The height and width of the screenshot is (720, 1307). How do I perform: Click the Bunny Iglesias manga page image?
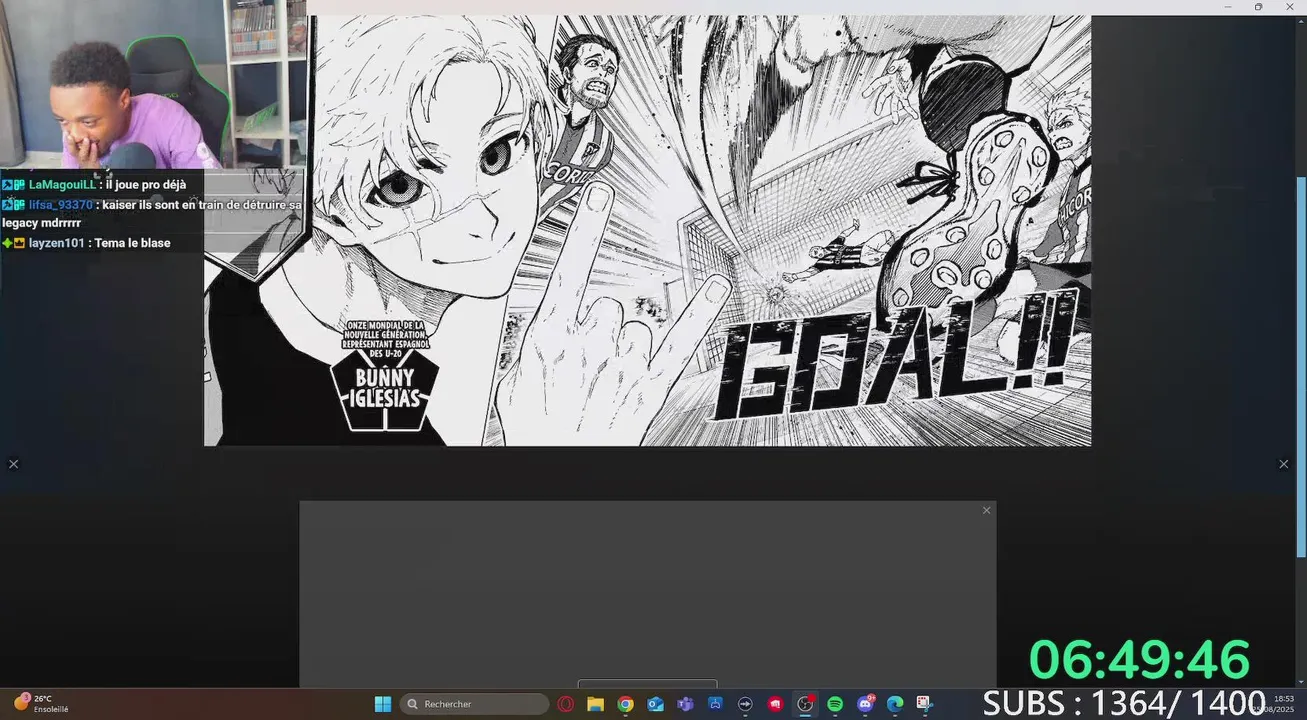(647, 230)
